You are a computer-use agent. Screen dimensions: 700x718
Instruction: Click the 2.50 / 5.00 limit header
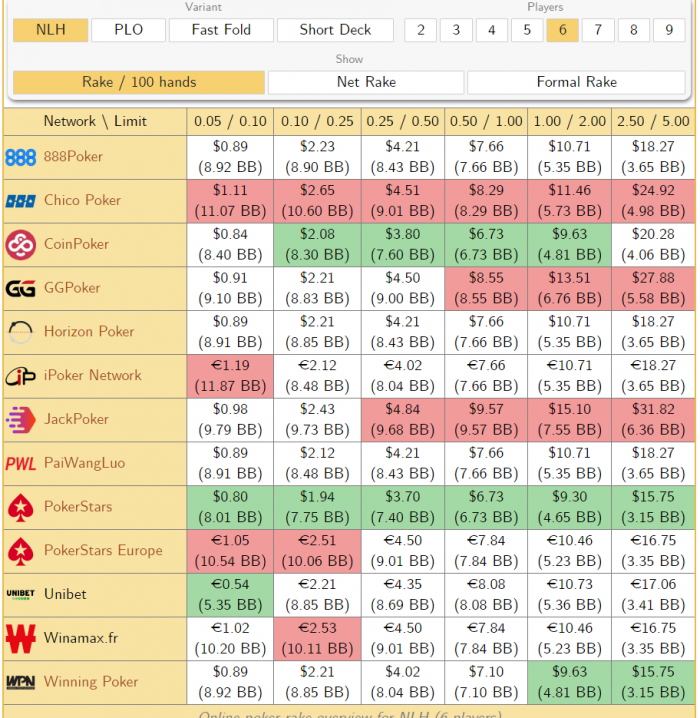pyautogui.click(x=653, y=122)
